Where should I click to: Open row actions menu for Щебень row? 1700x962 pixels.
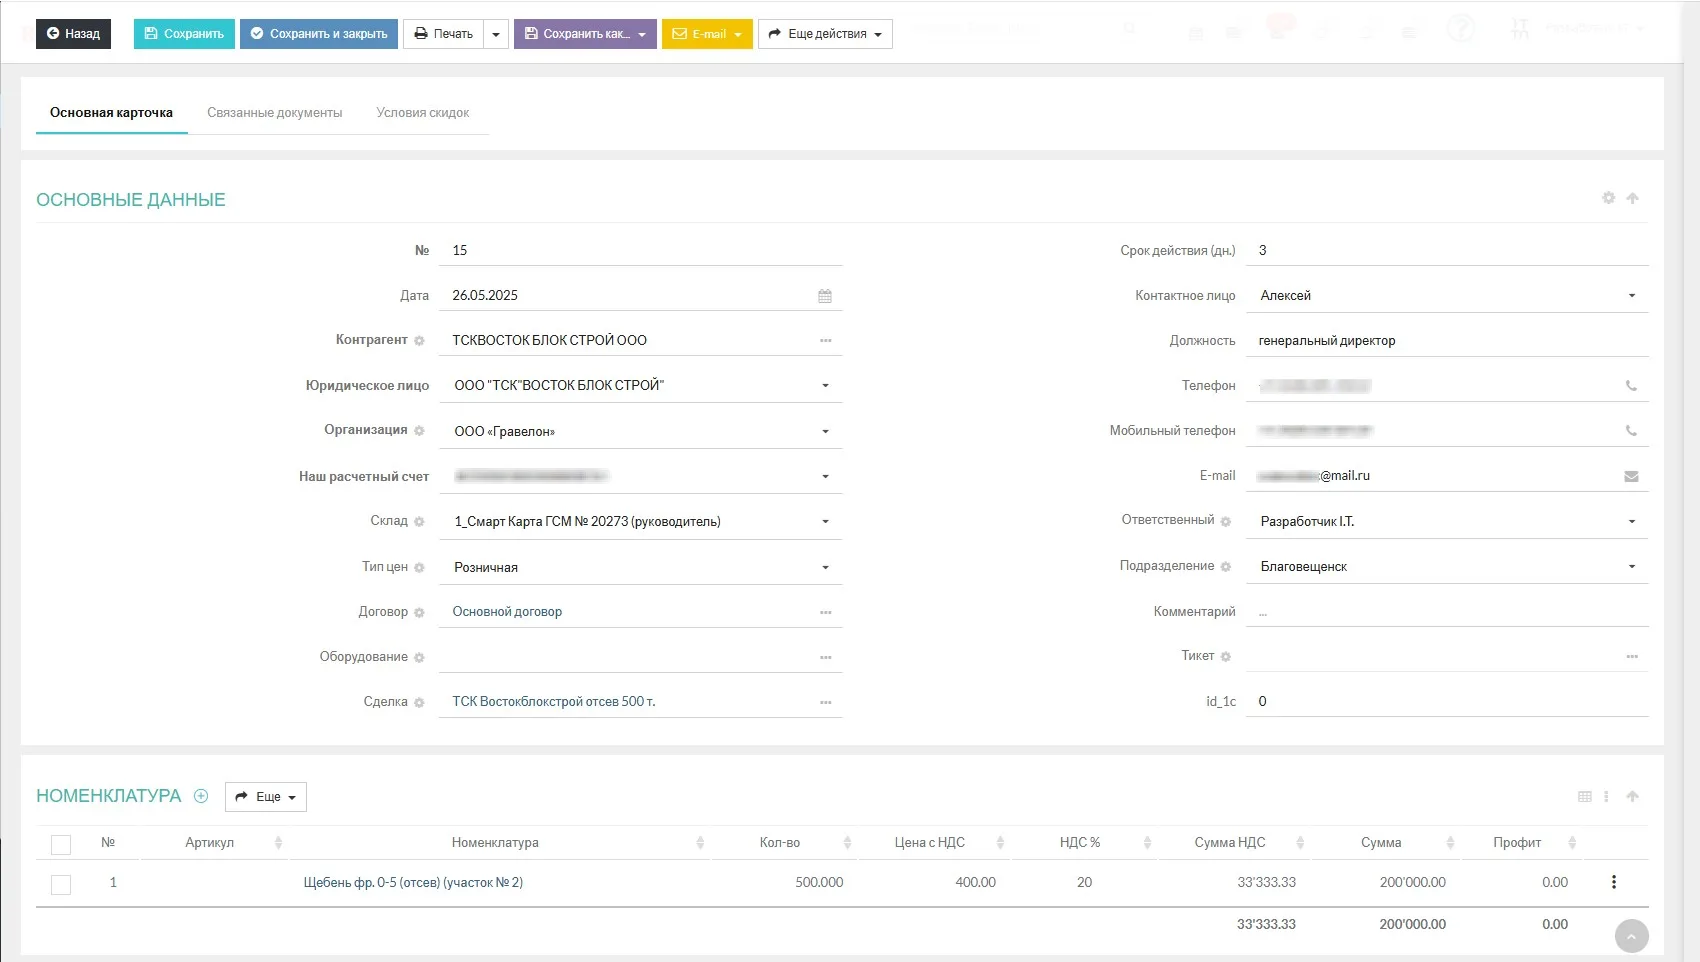(1613, 882)
